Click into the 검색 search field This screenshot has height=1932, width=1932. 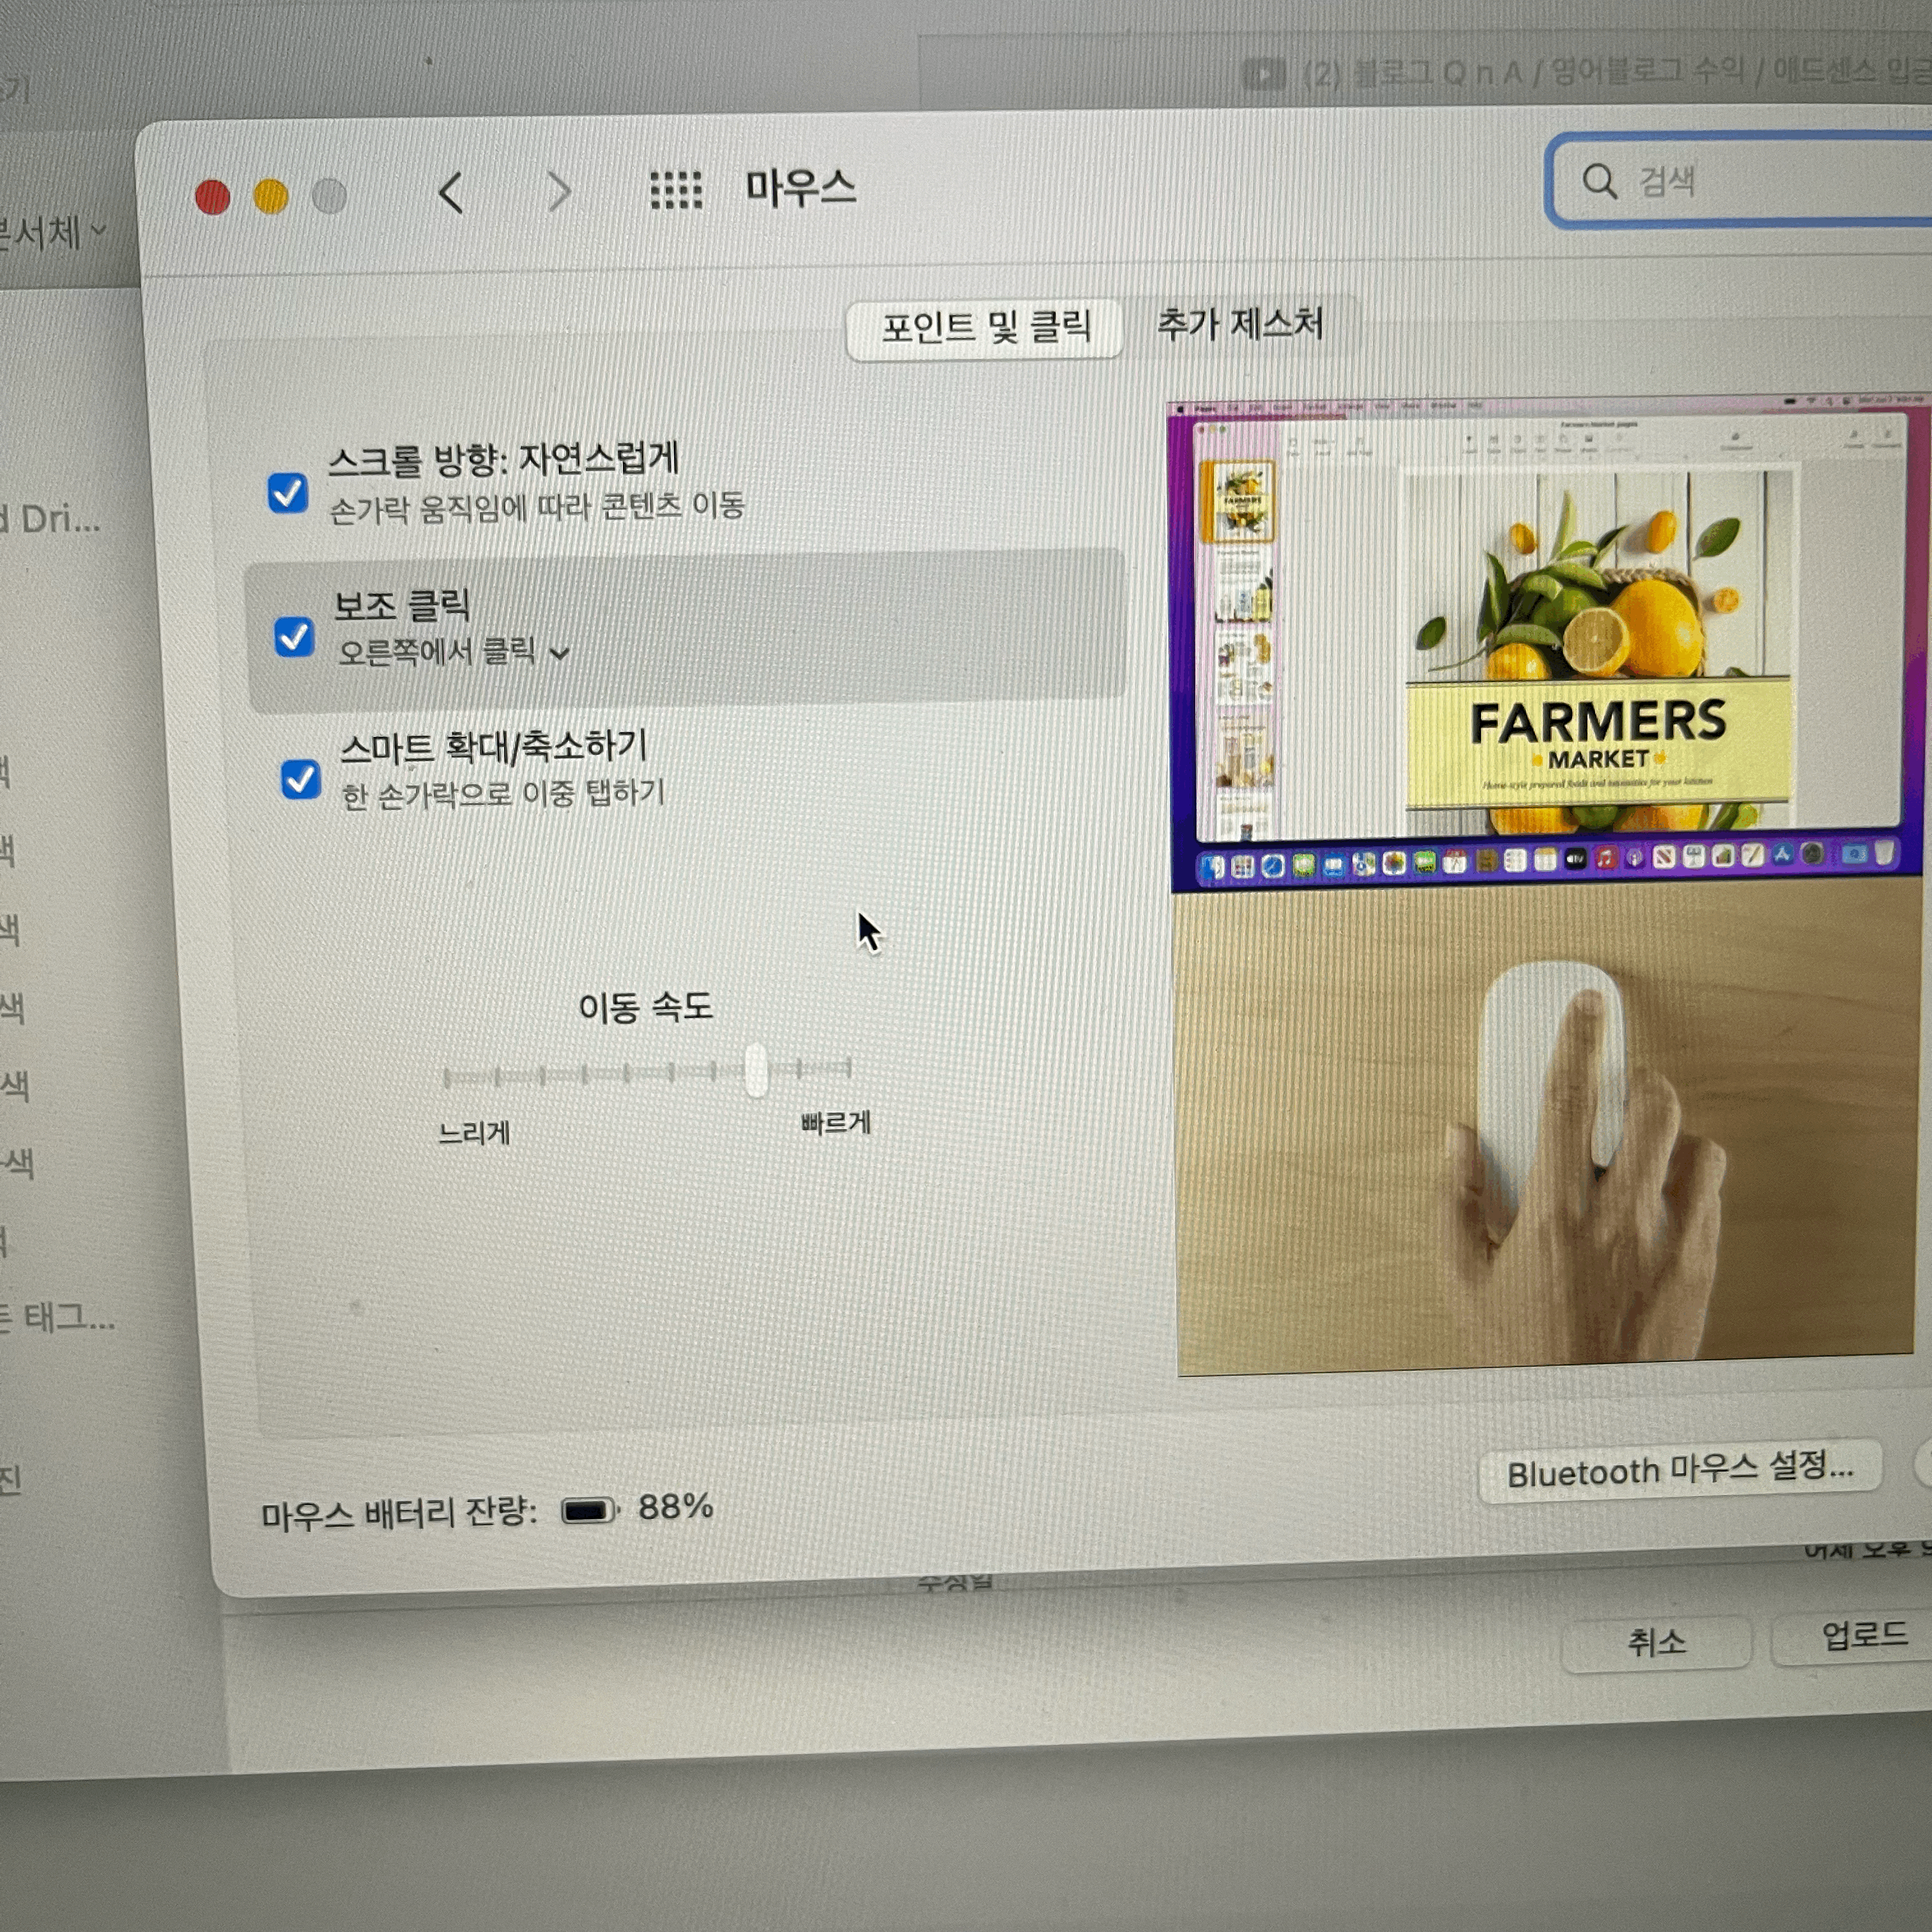point(1740,181)
